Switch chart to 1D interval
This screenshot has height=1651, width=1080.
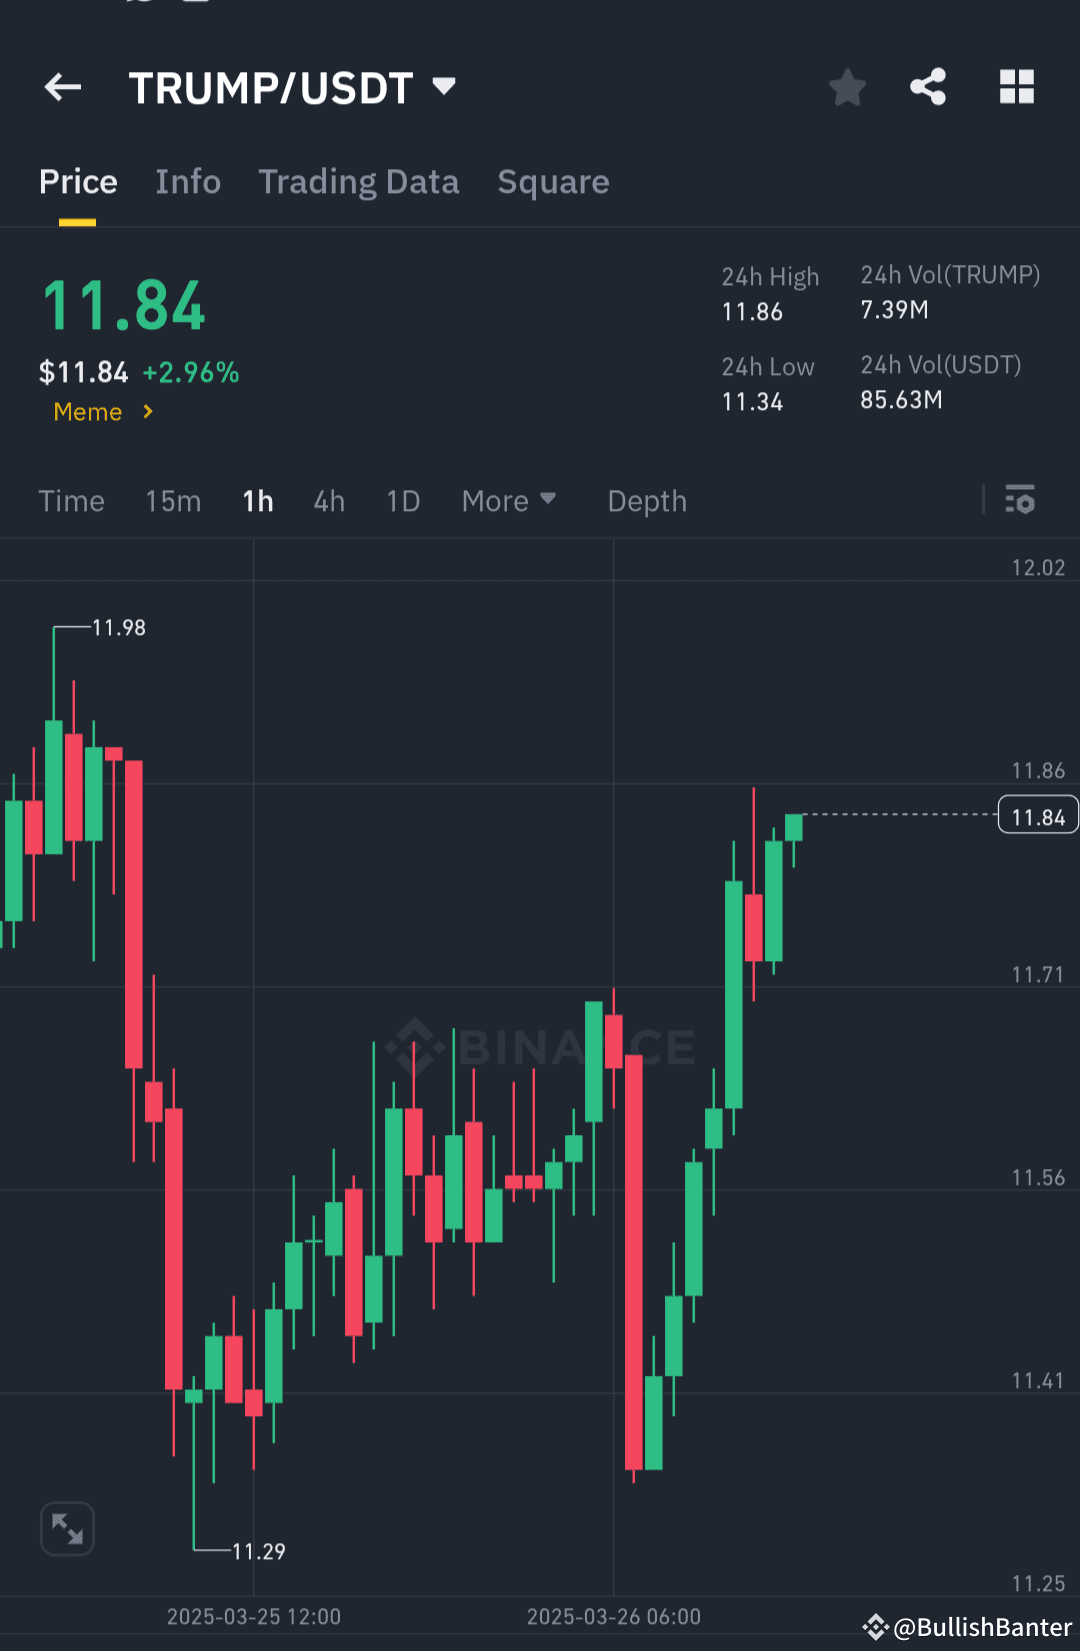coord(402,501)
